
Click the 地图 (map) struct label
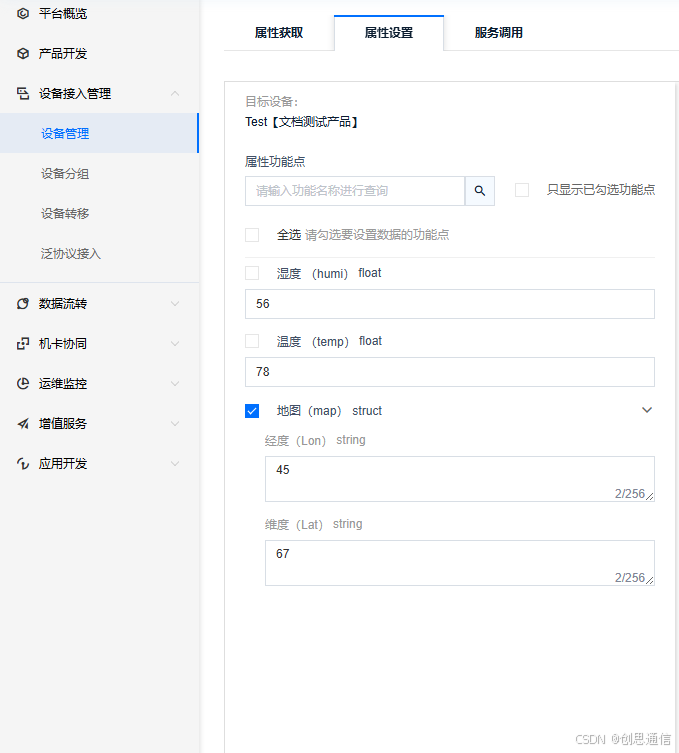(x=329, y=411)
